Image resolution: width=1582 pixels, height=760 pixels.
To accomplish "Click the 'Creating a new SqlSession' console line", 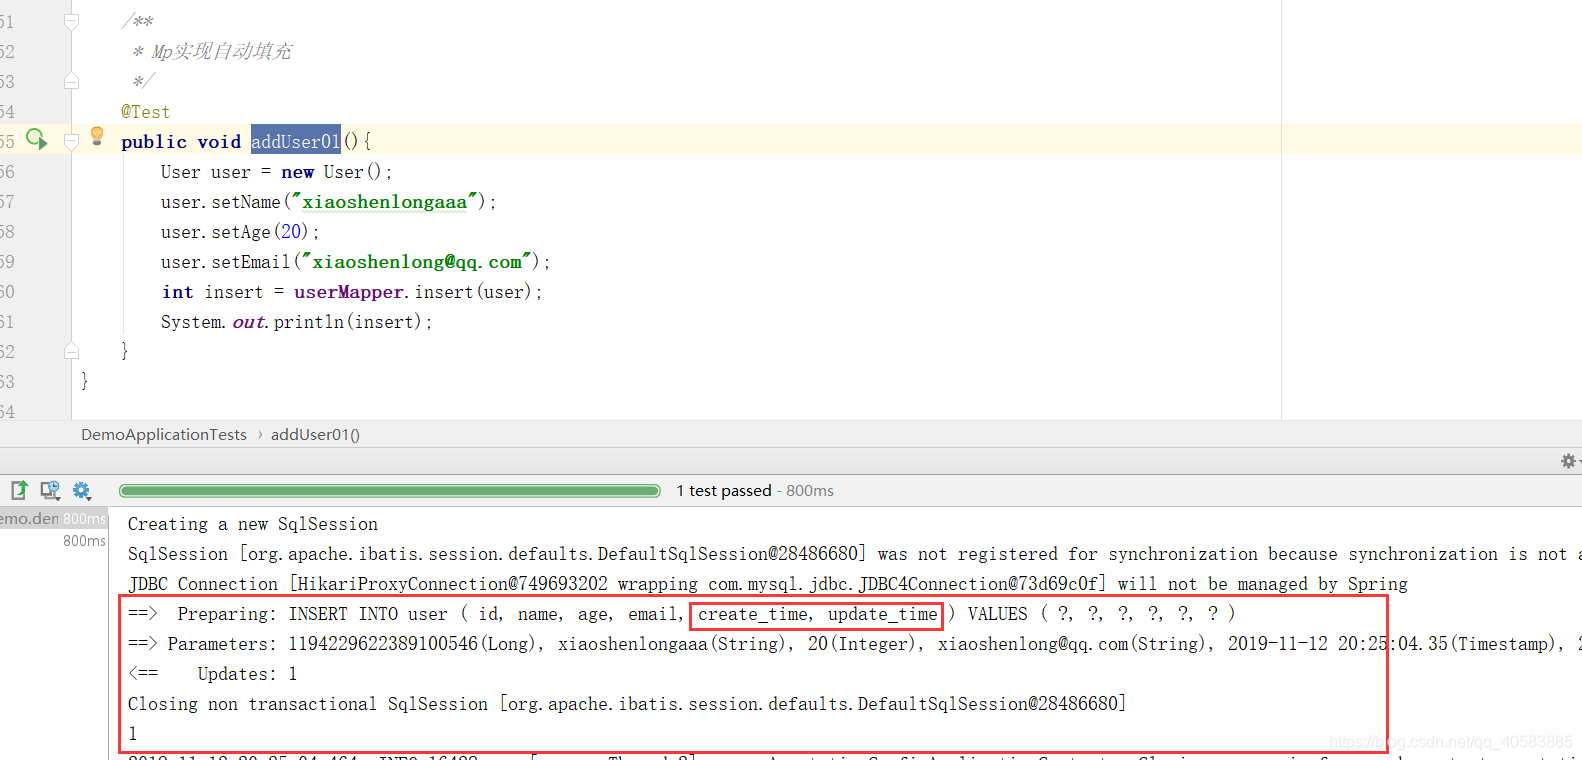I will (x=253, y=524).
